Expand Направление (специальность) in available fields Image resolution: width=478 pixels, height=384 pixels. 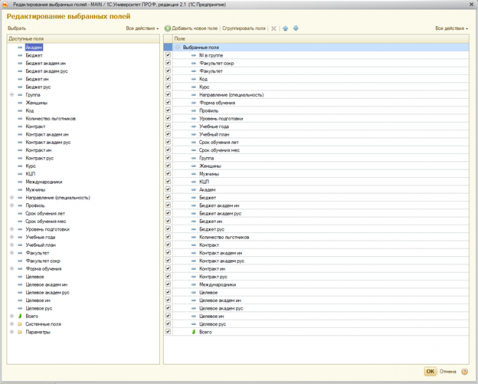(x=12, y=198)
